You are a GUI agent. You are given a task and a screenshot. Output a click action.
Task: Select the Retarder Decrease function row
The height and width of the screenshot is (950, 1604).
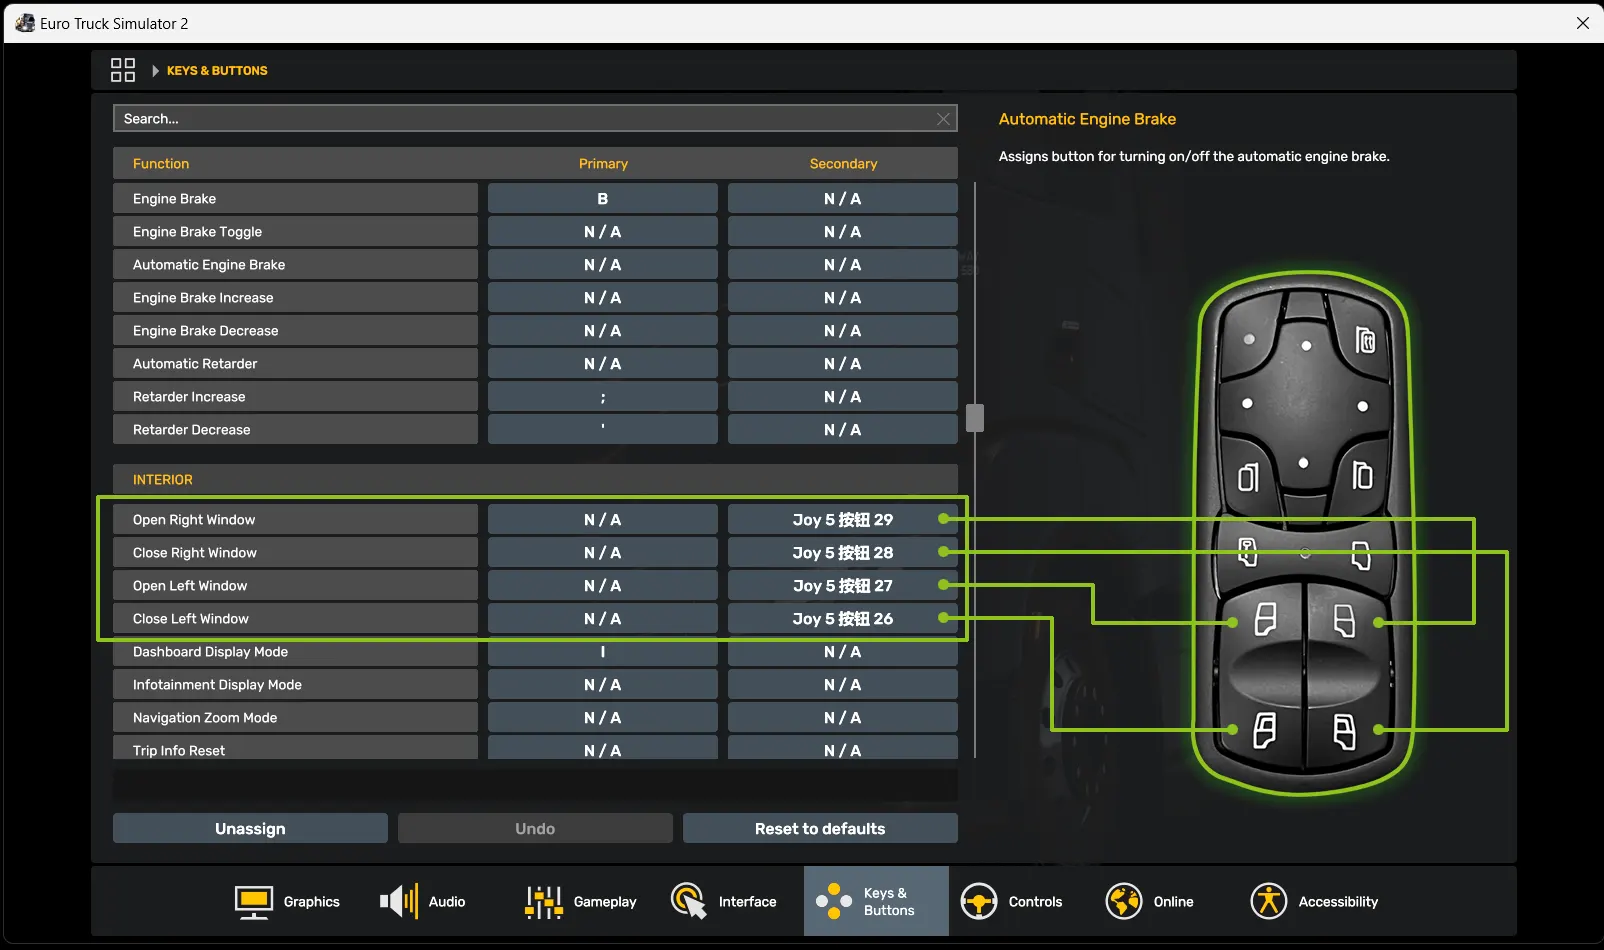click(295, 429)
